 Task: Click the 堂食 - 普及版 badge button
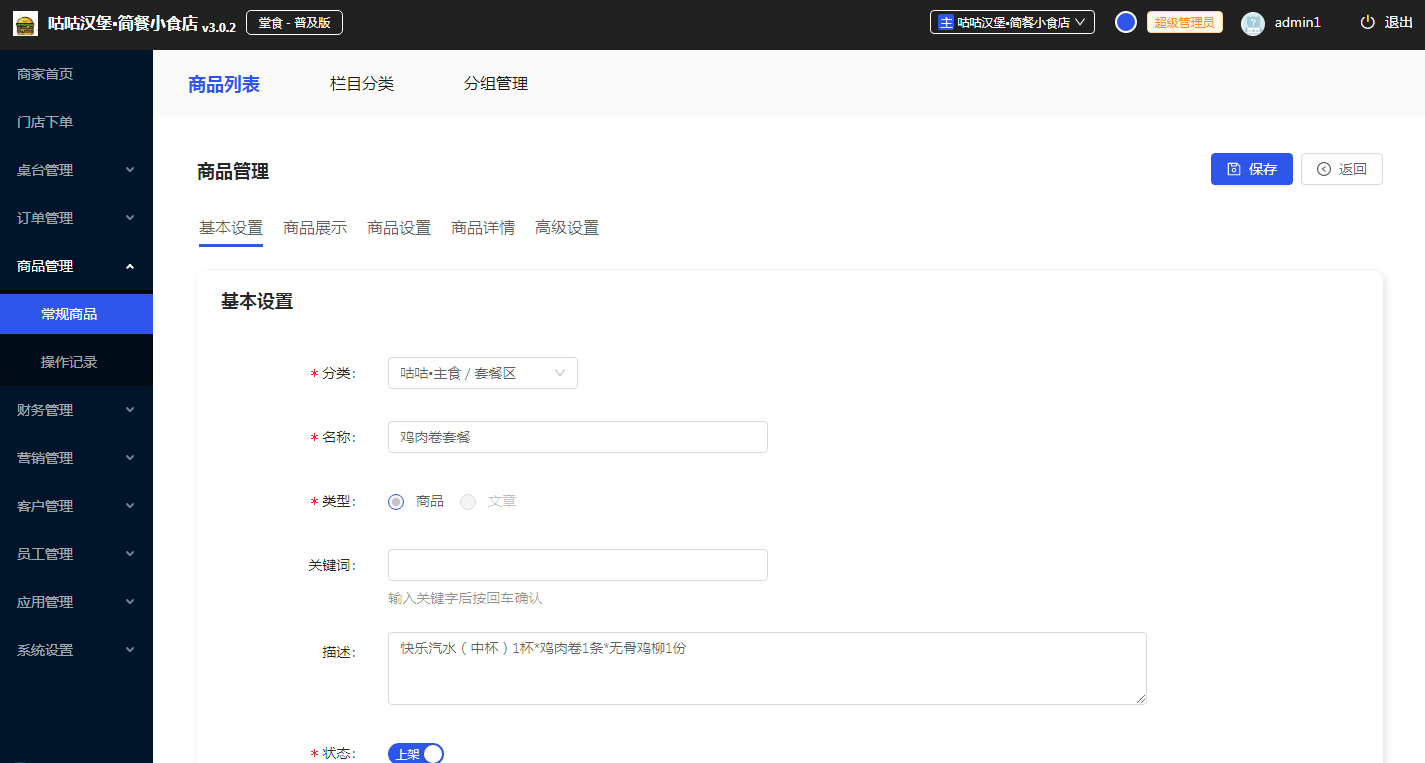click(x=294, y=22)
